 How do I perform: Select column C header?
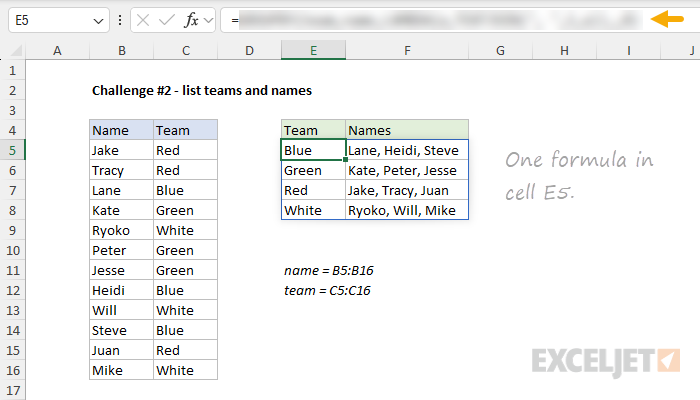[x=186, y=50]
